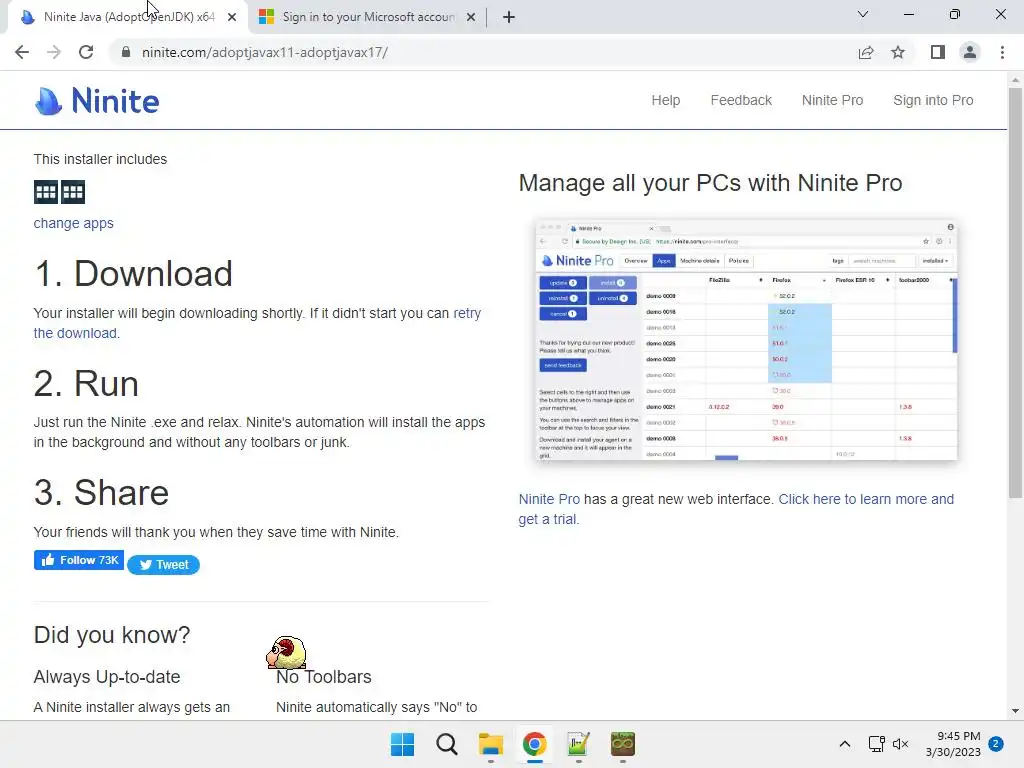
Task: Open the notification badge
Action: (996, 744)
